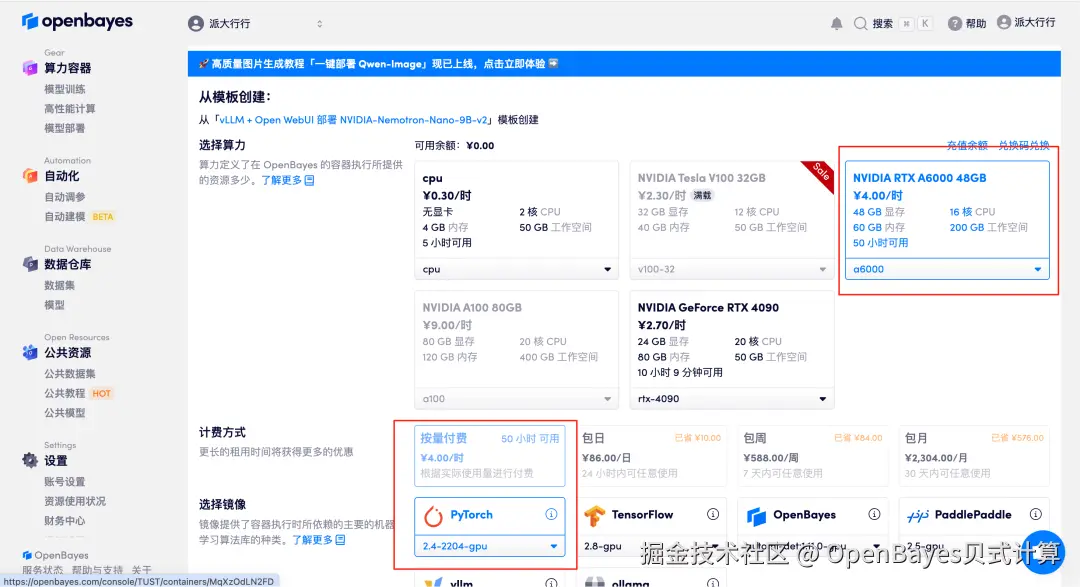Click 兑换码兑换 link

(x=1024, y=145)
